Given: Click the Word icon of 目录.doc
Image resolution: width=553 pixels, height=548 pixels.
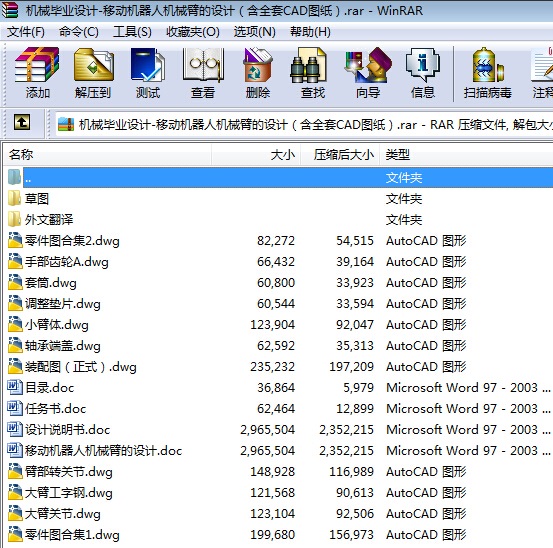Looking at the screenshot, I should tap(15, 387).
